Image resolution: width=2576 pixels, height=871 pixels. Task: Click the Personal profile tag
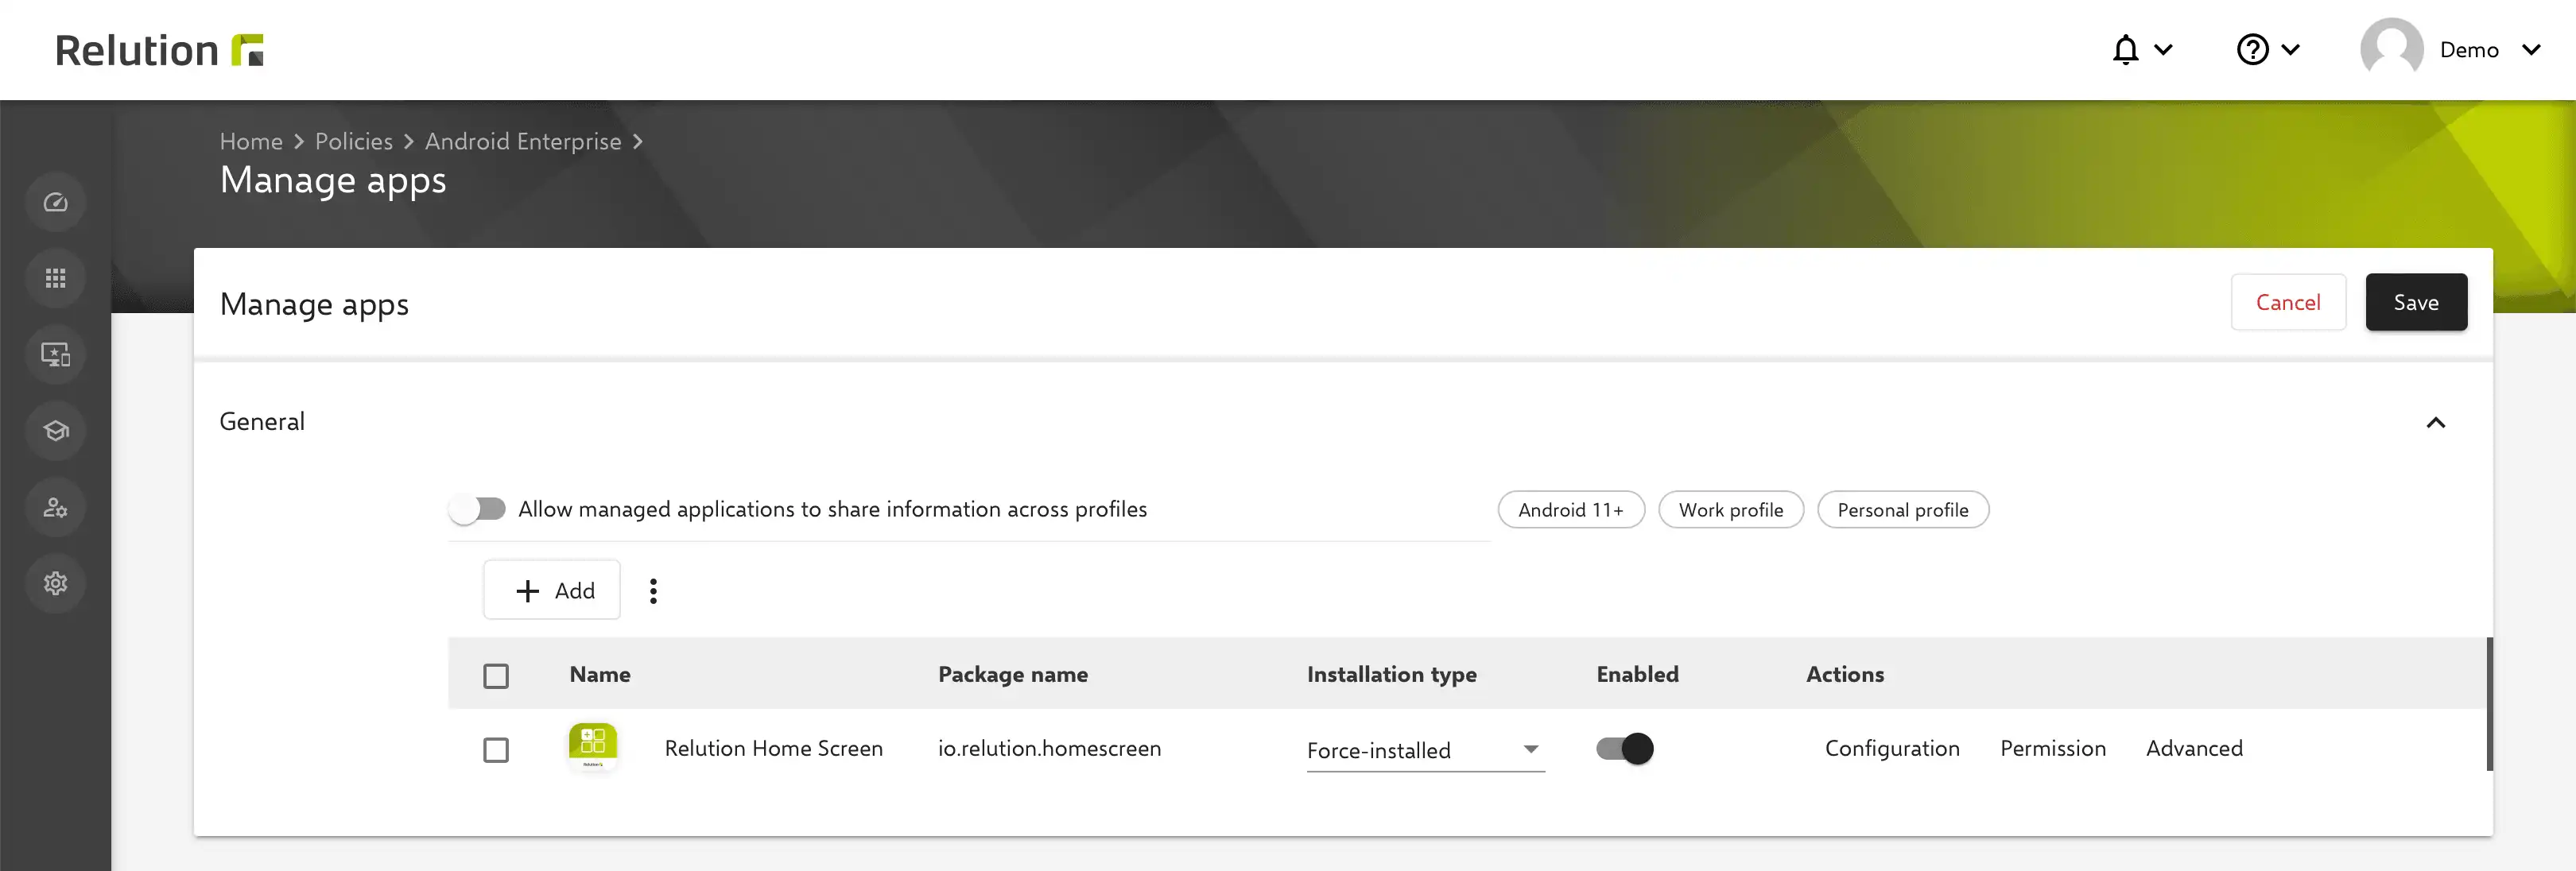(x=1903, y=510)
